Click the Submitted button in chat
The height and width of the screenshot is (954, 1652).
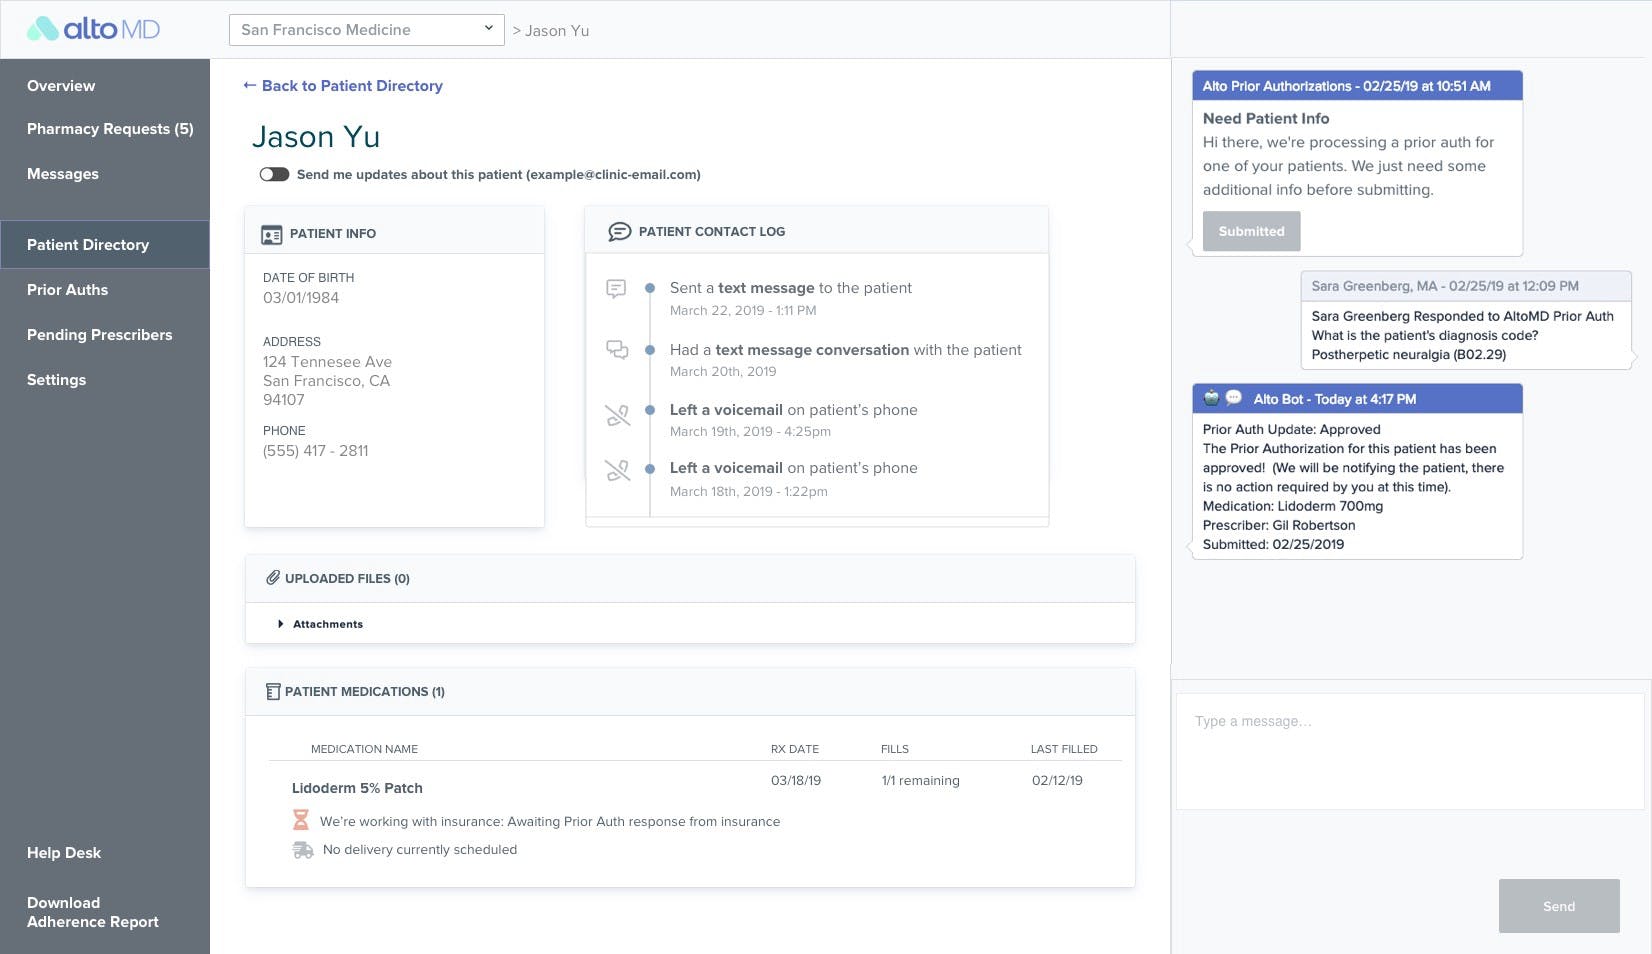pos(1251,231)
